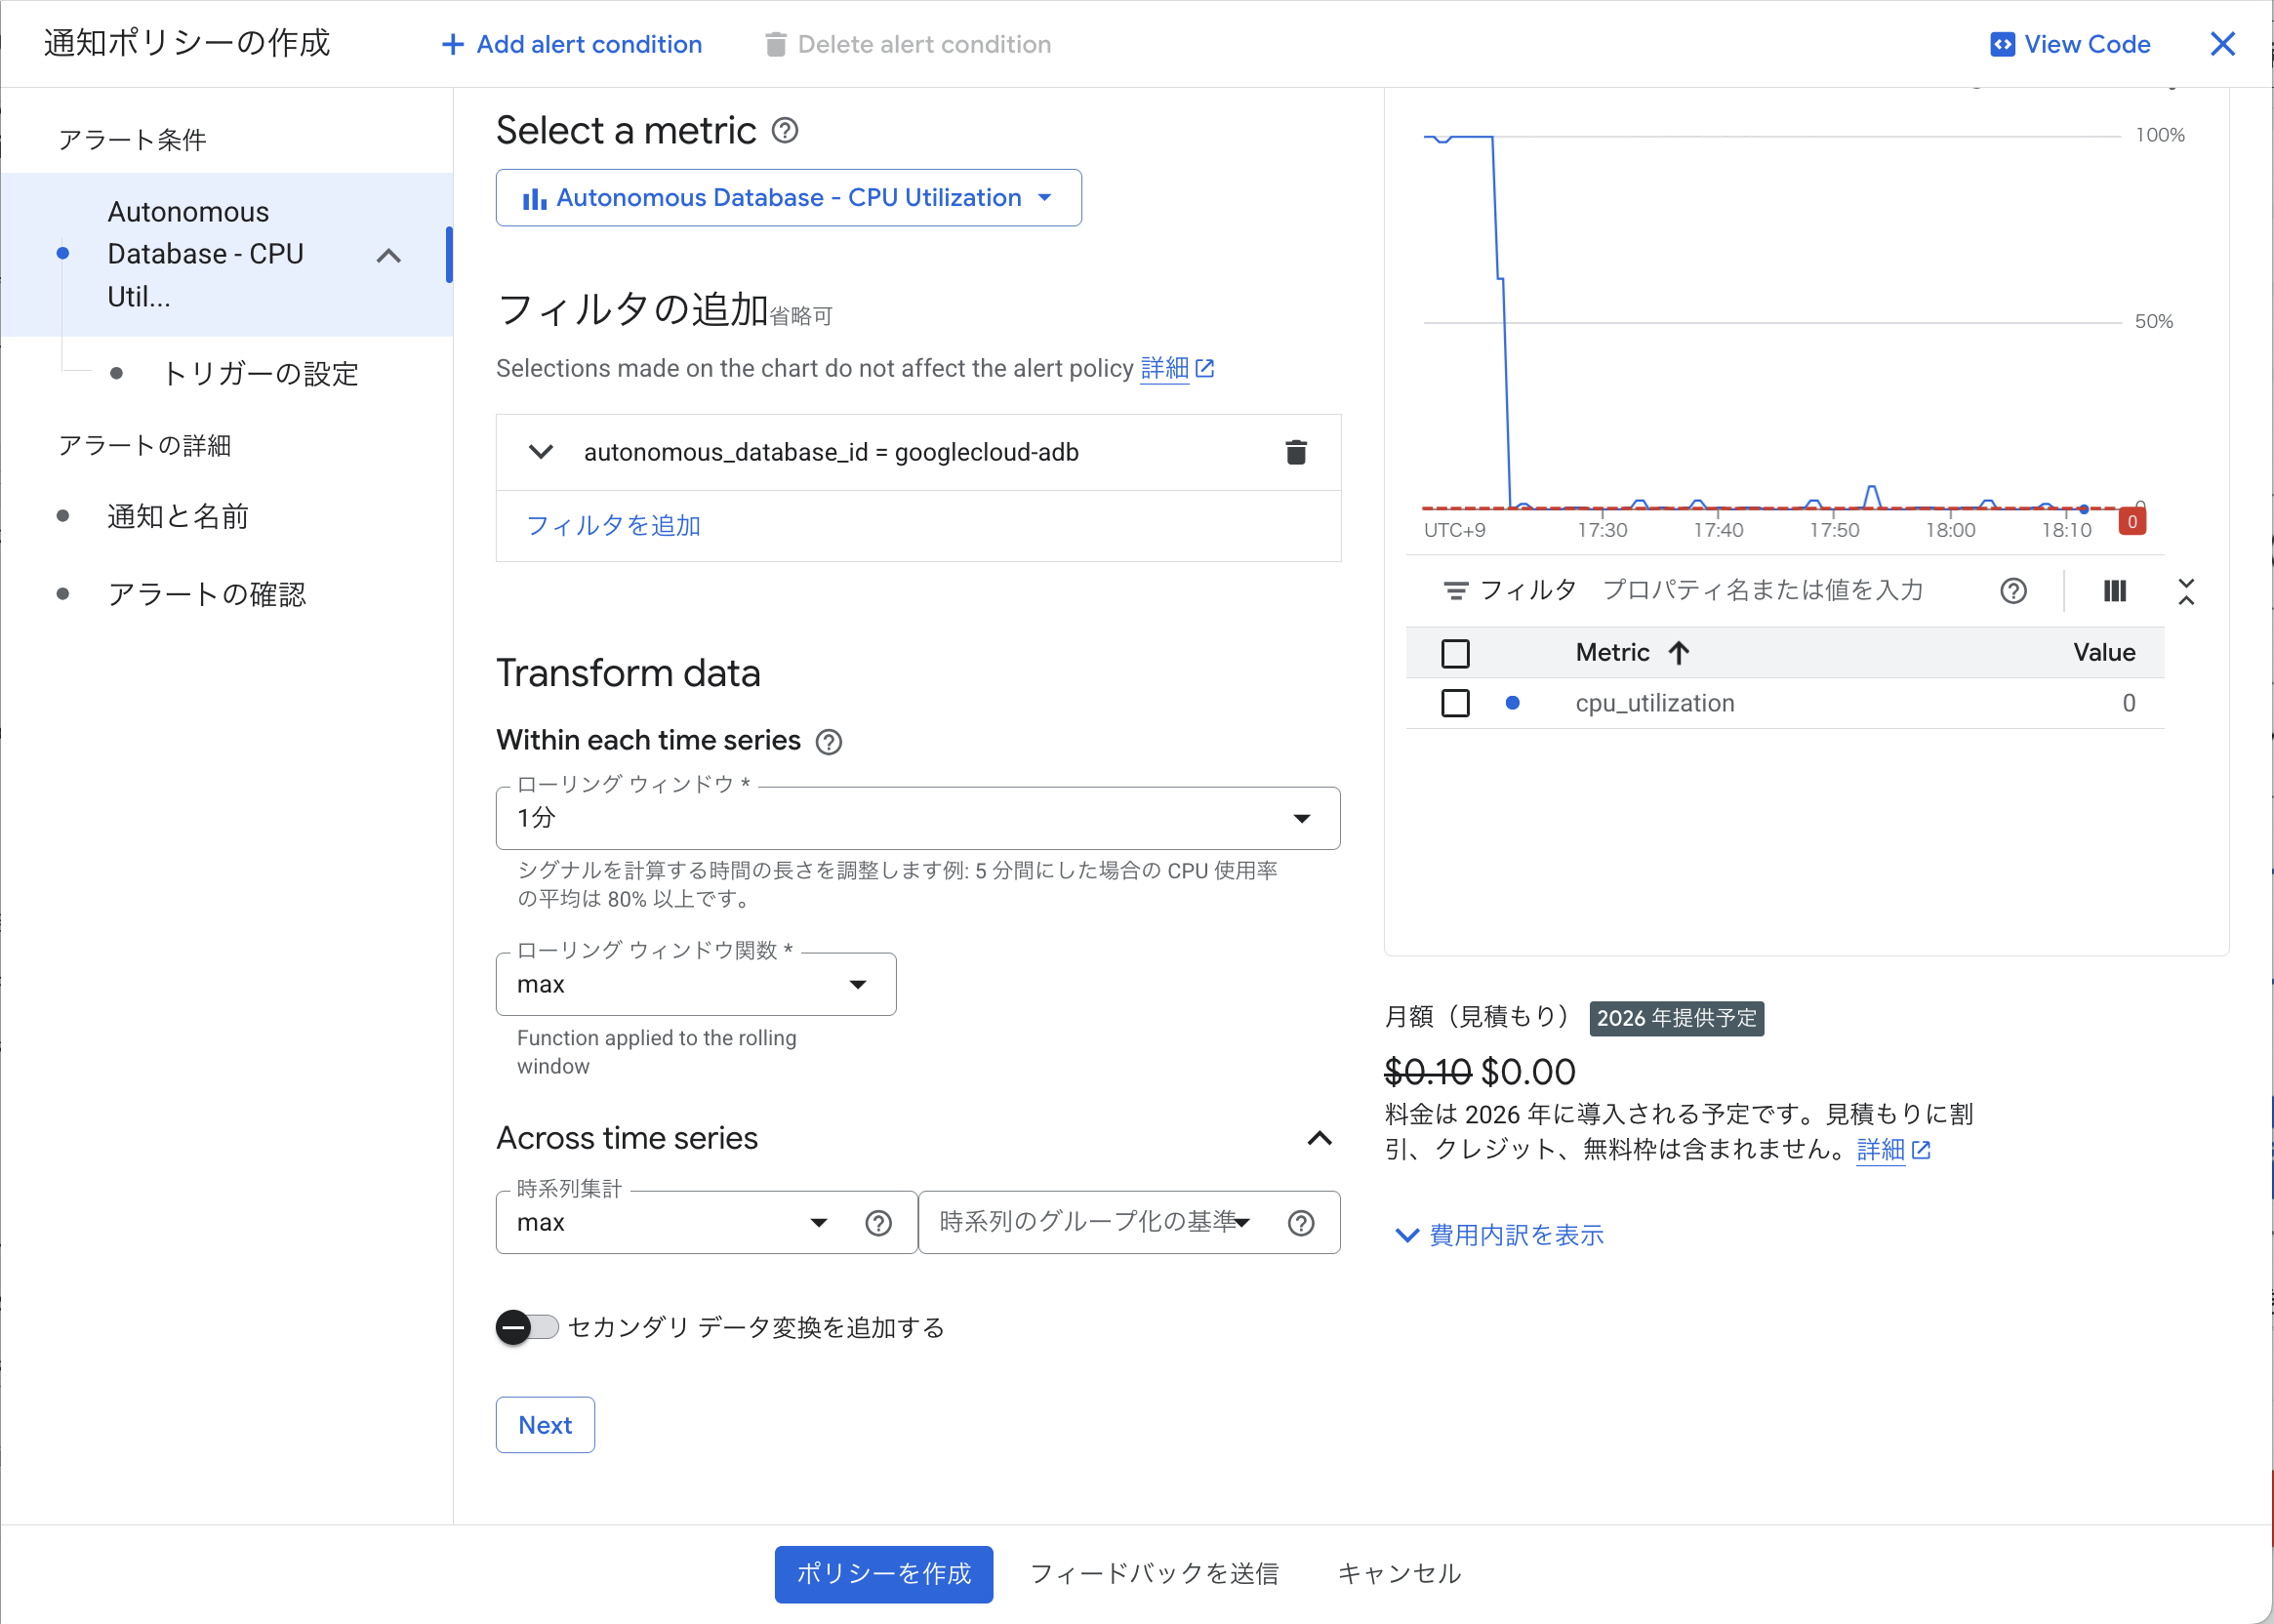
Task: Open help for Within each time series
Action: coord(828,741)
